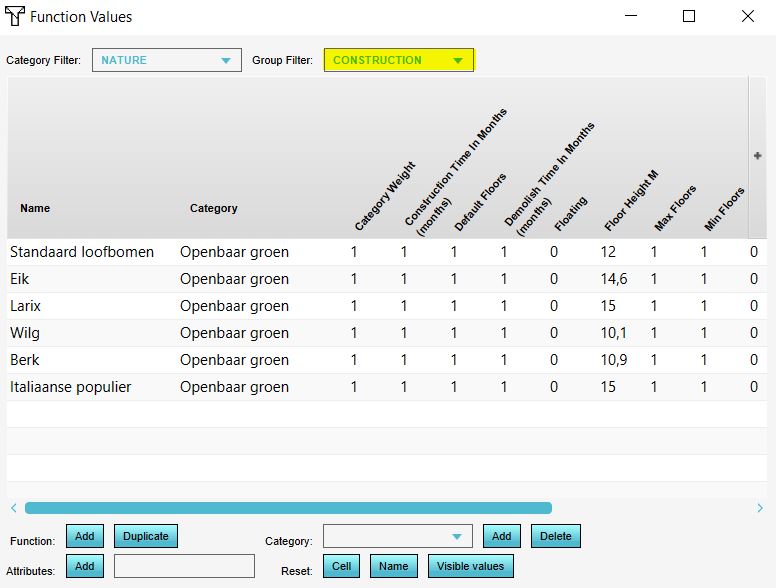Viewport: 776px width, 588px height.
Task: Click the Attributes text input field
Action: 184,566
